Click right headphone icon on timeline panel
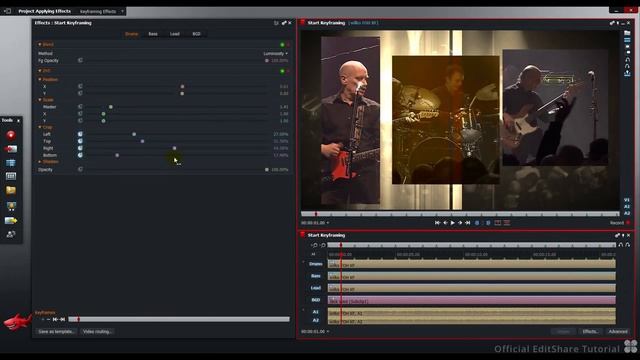640x360 pixels. click(x=628, y=245)
